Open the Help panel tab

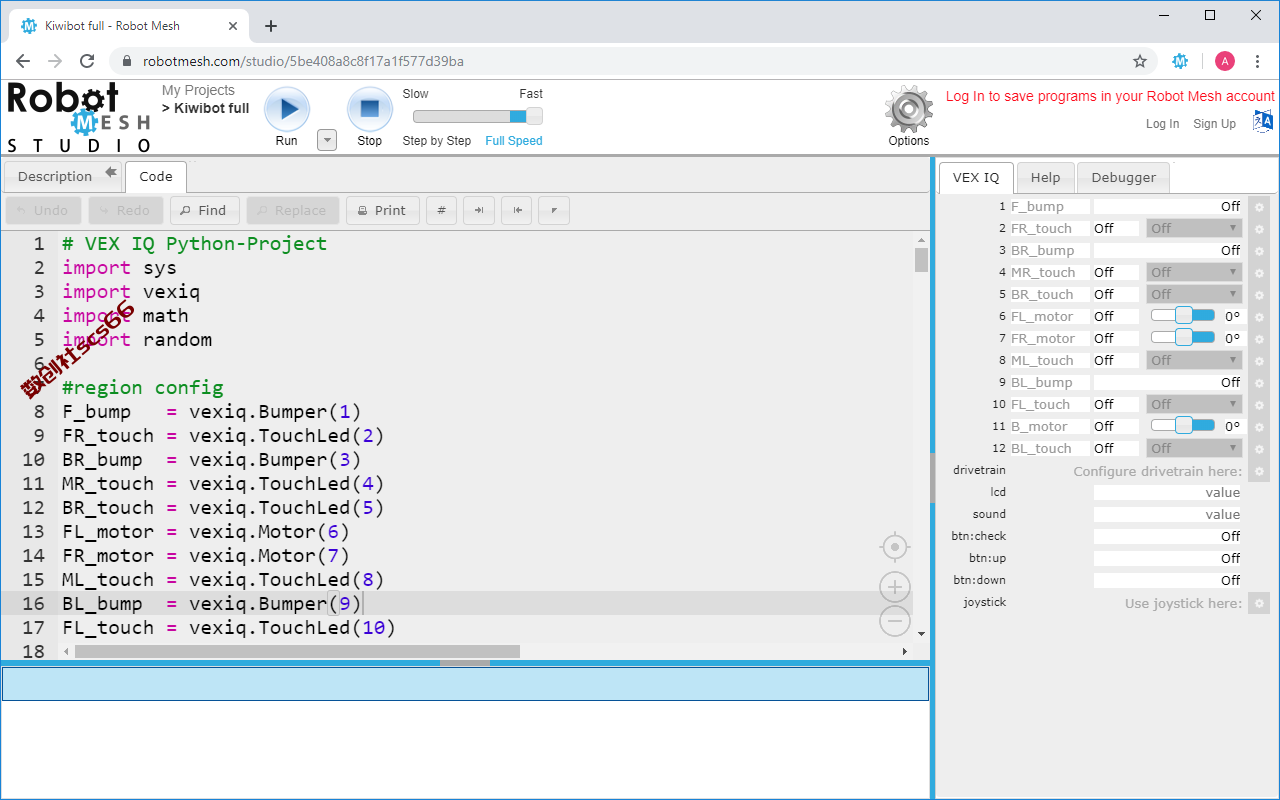(x=1045, y=178)
